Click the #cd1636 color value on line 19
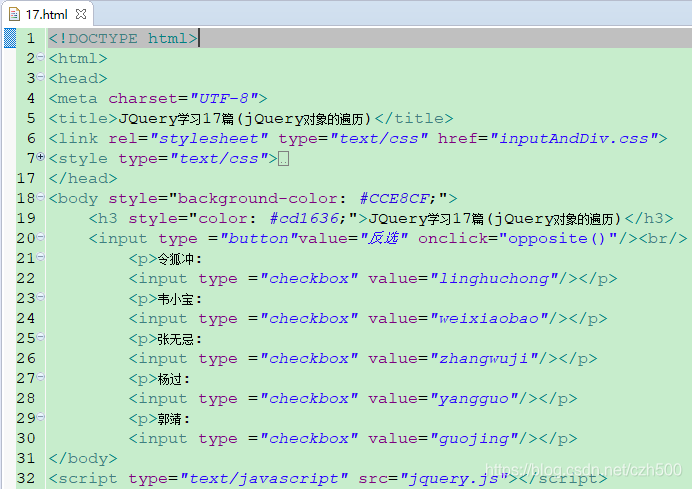This screenshot has height=489, width=692. [305, 218]
